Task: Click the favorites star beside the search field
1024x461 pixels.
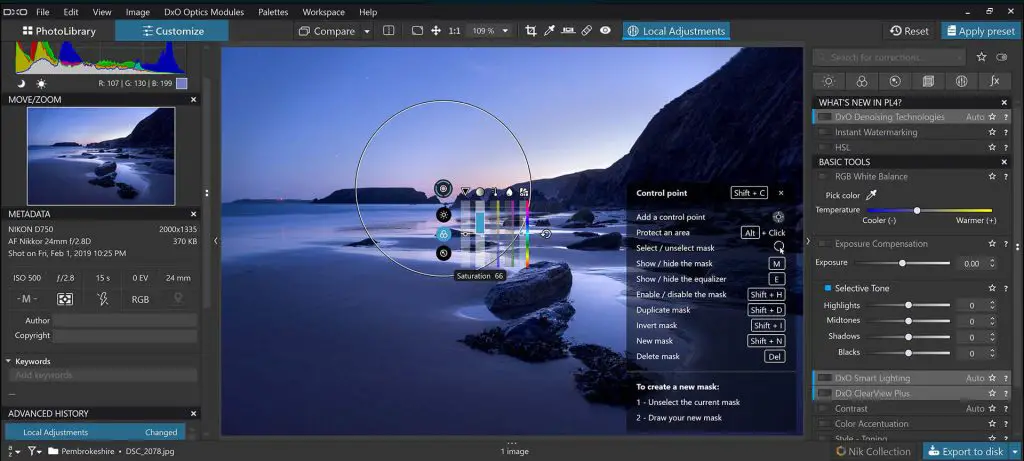Action: click(981, 57)
